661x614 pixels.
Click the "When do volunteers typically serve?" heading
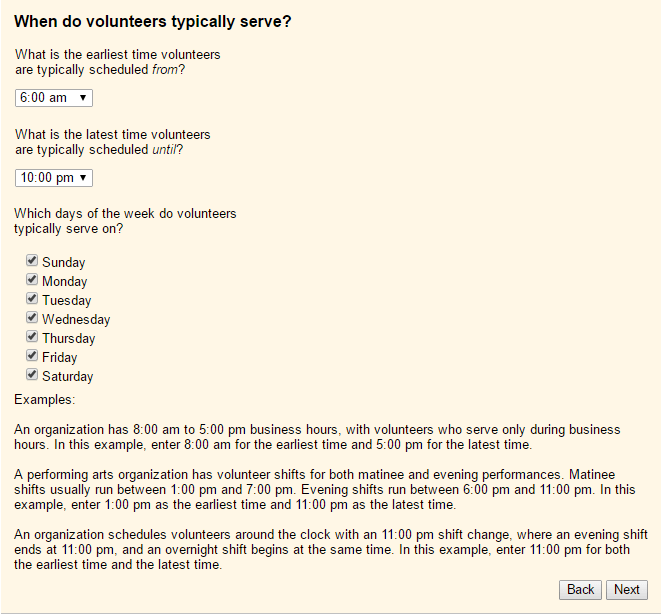coord(153,21)
